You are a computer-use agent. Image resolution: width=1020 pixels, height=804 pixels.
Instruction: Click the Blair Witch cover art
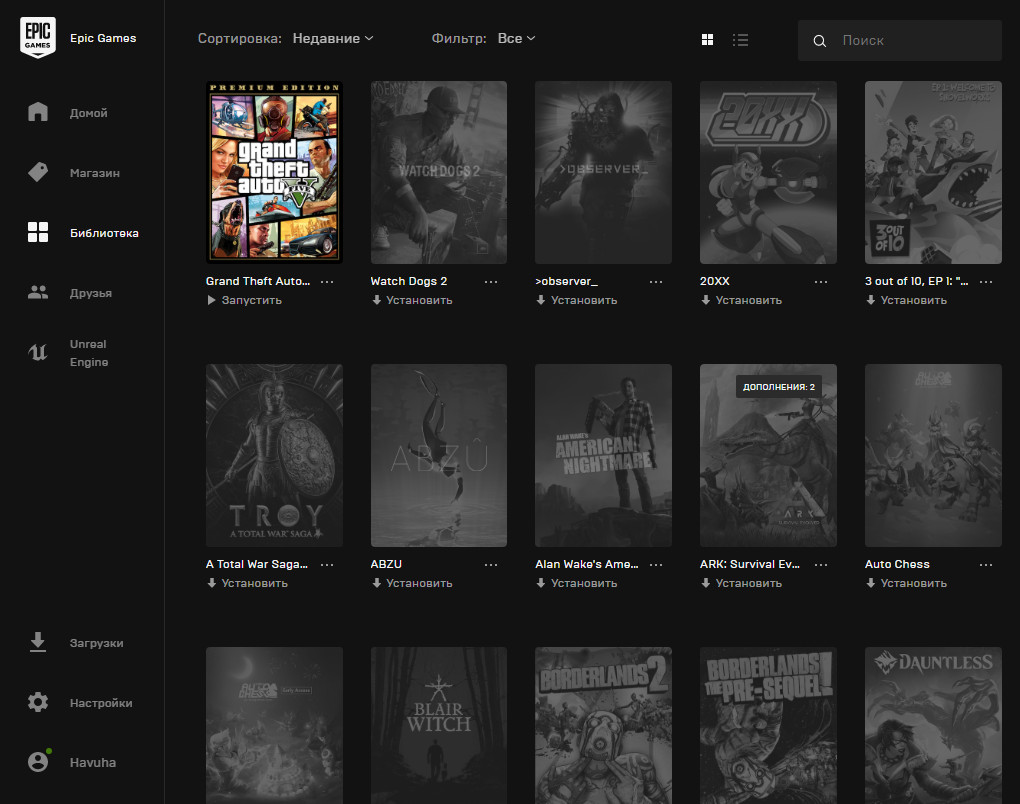[x=438, y=725]
